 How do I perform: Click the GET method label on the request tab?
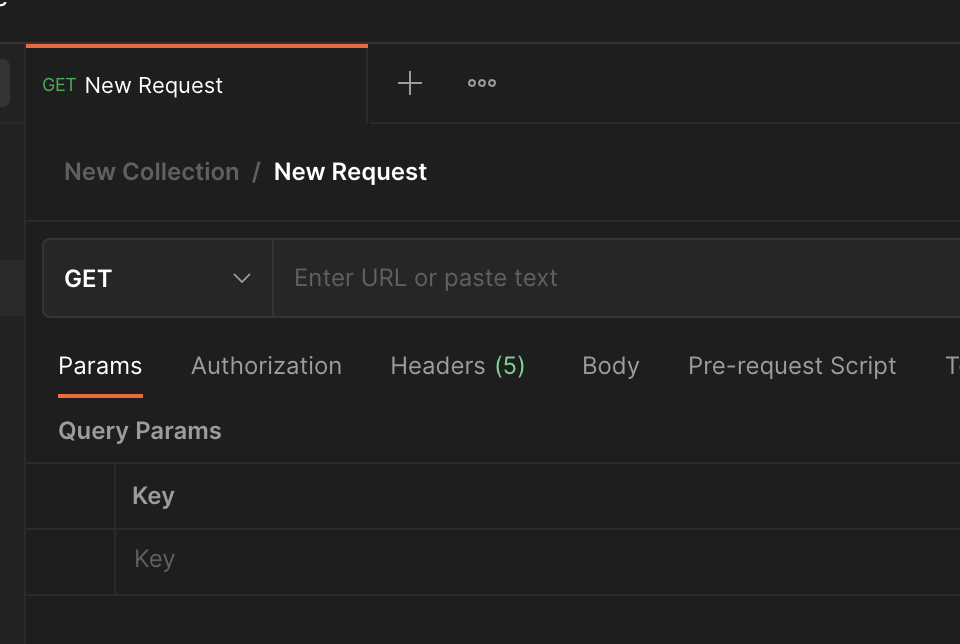(57, 85)
